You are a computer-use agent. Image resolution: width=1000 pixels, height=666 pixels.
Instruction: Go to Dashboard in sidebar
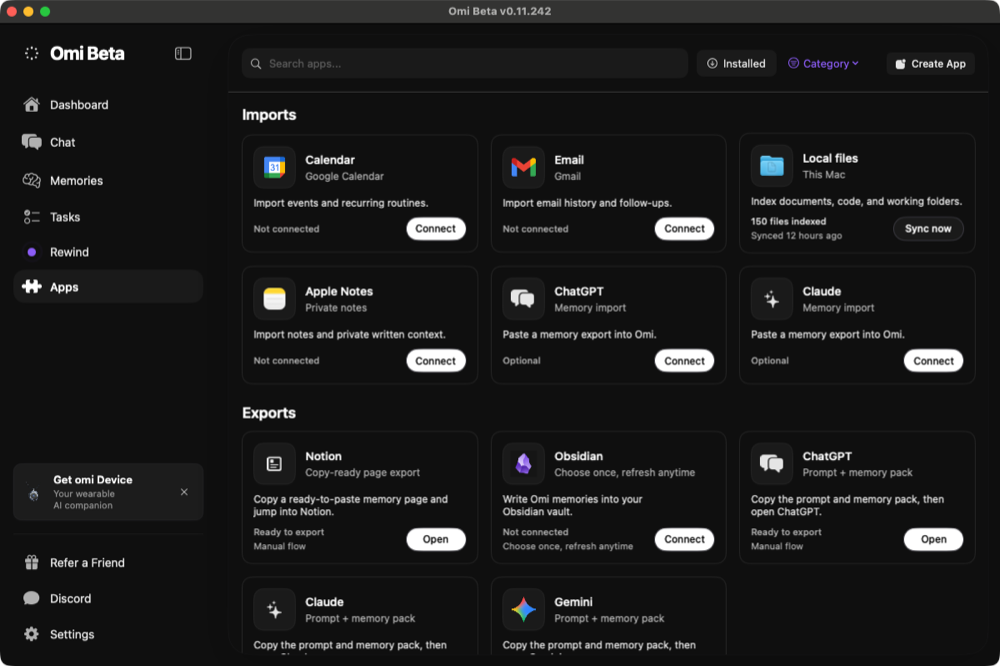(108, 105)
